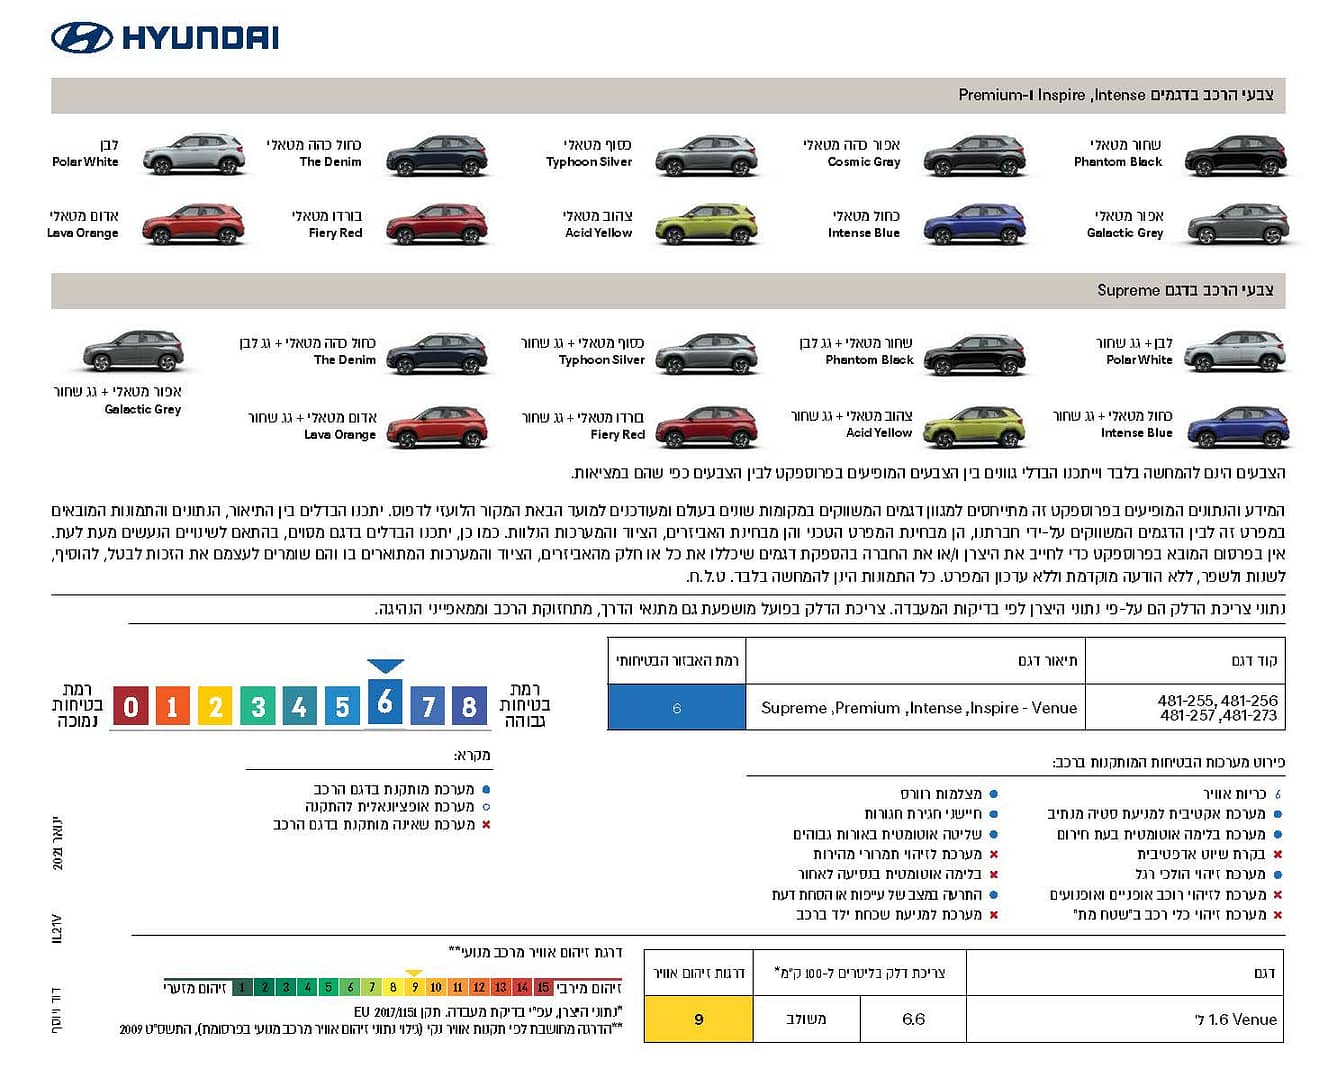Click the 'Supreme, Premium, Intense, Inspire - Venue' cell
1337x1080 pixels.
coord(916,707)
